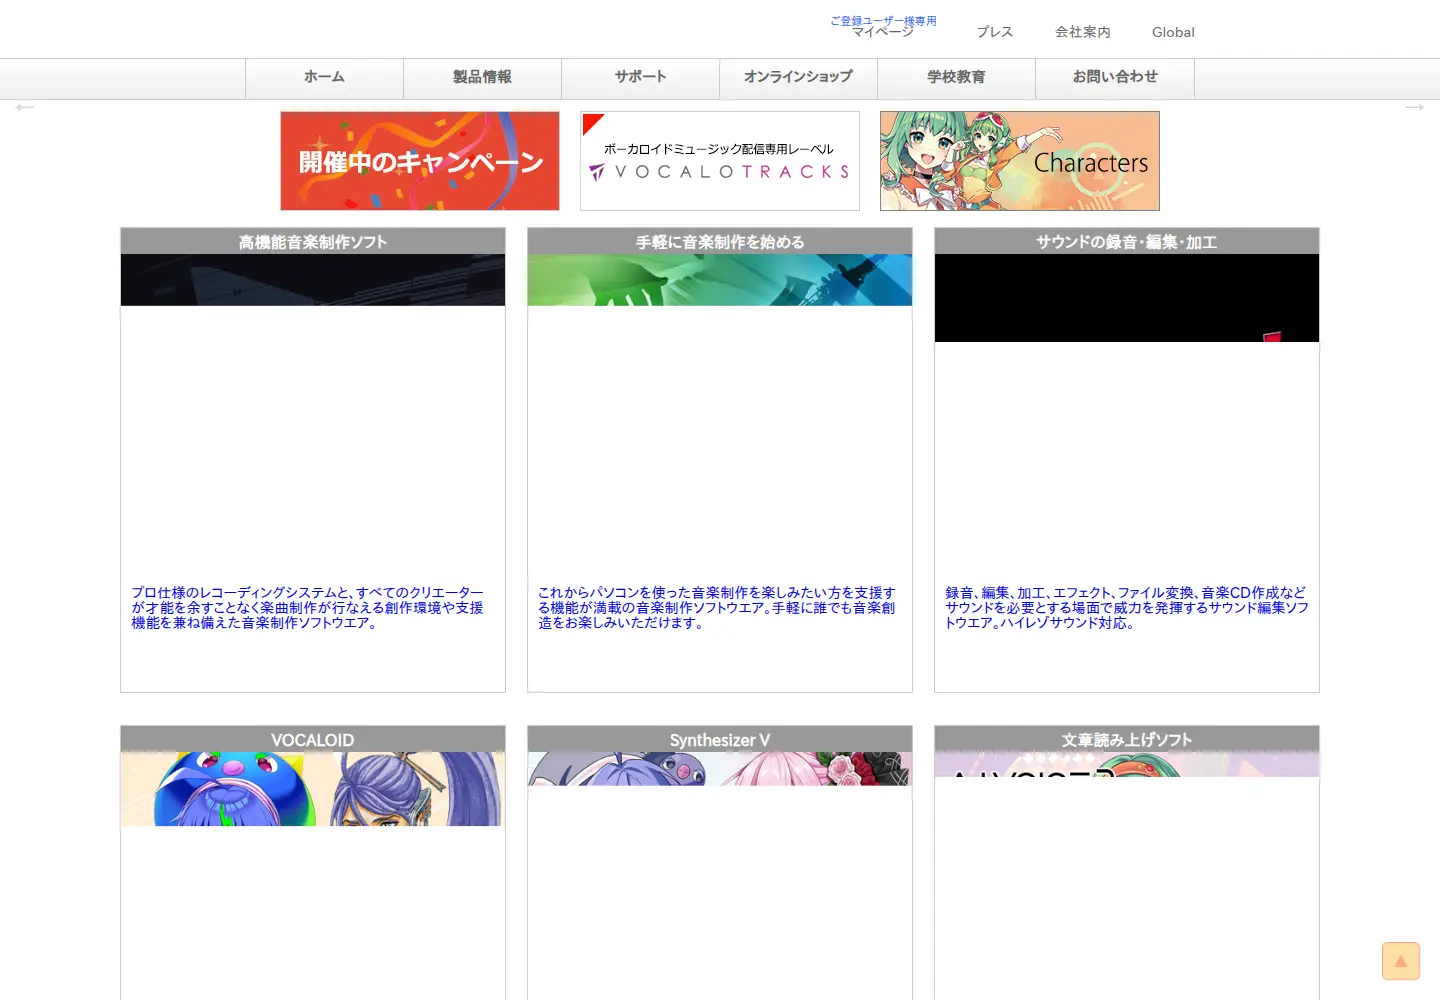
Task: Click the 手軽に音楽制作を始める card green image
Action: pyautogui.click(x=720, y=280)
